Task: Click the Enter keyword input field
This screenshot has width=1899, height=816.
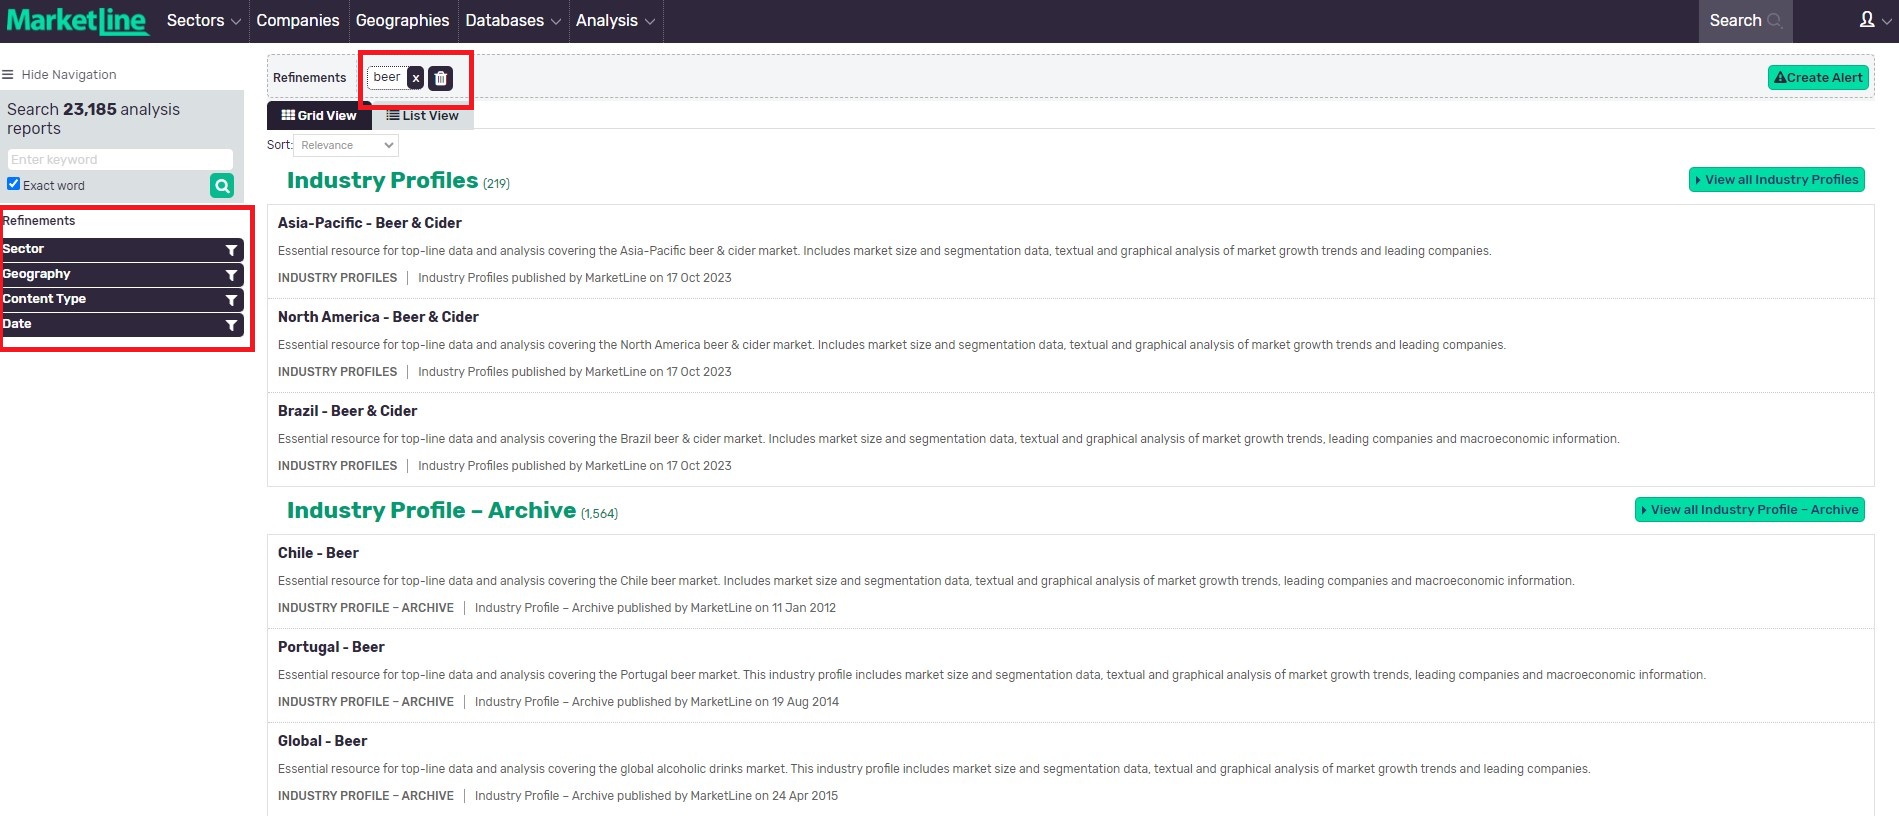Action: pos(120,160)
